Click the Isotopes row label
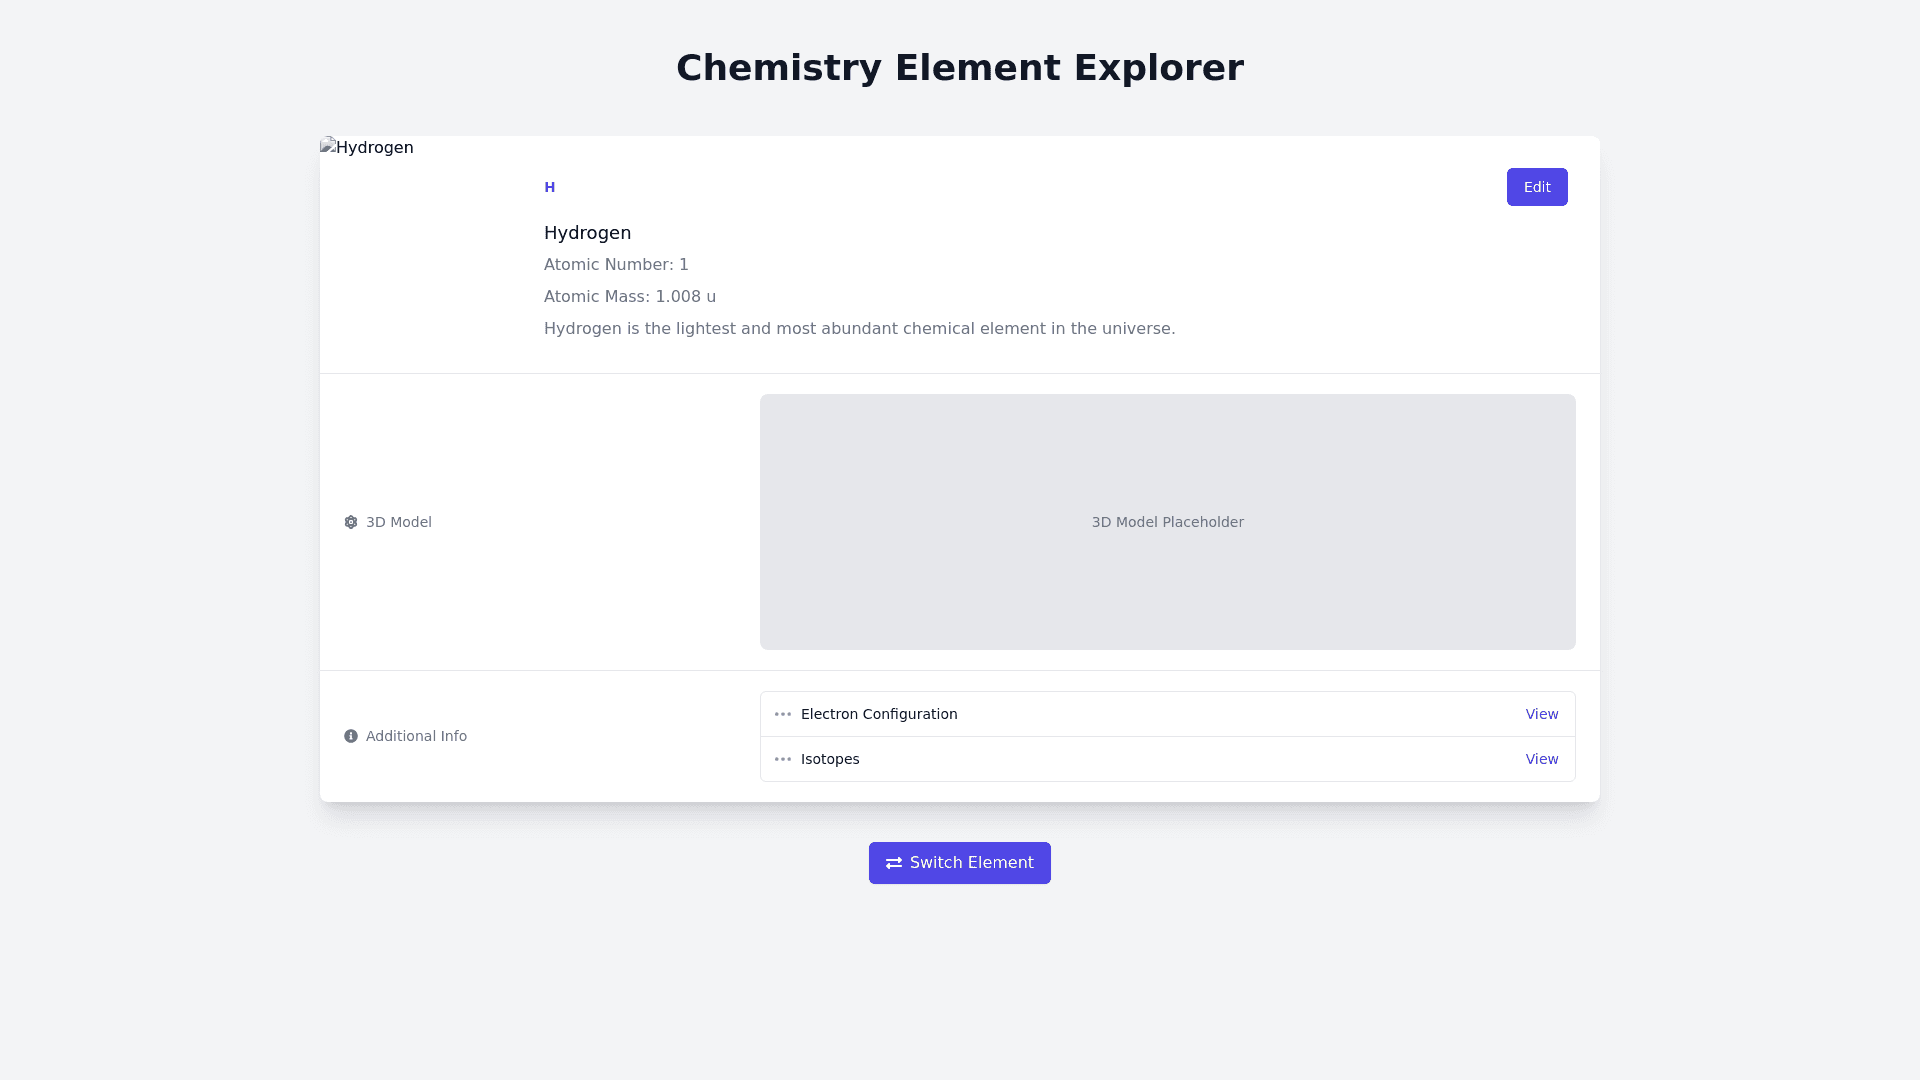This screenshot has height=1080, width=1920. click(x=830, y=759)
